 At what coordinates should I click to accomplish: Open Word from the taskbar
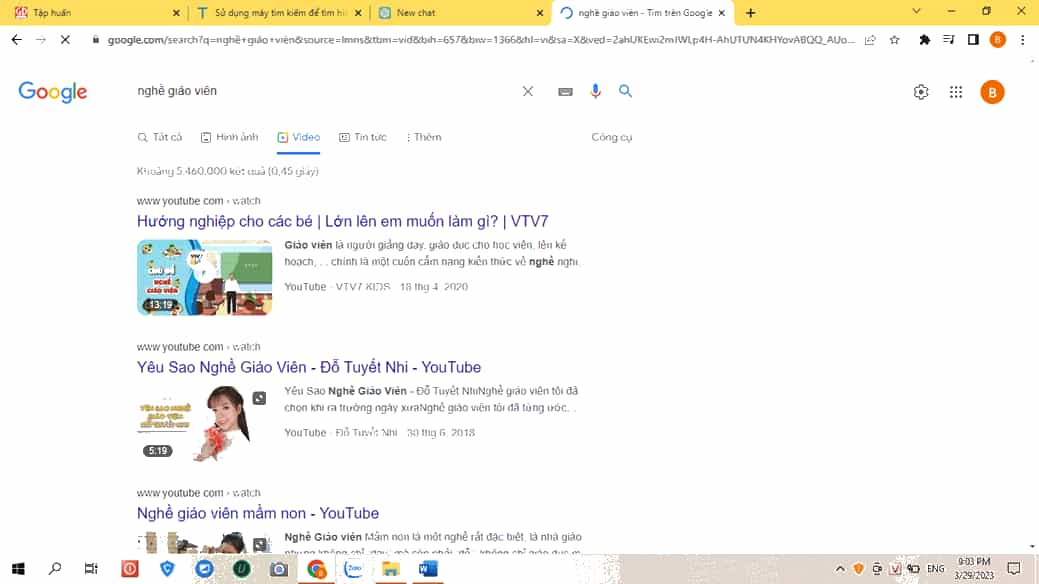[x=427, y=569]
